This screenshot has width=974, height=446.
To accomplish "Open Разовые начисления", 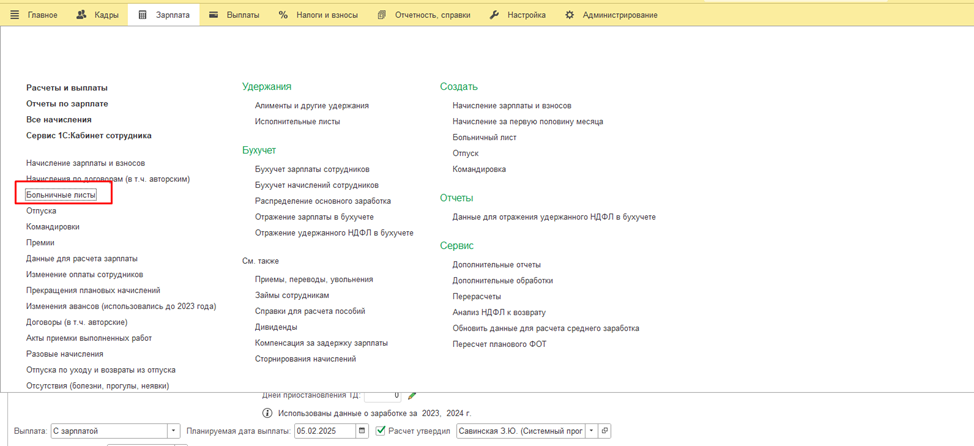I will (65, 354).
